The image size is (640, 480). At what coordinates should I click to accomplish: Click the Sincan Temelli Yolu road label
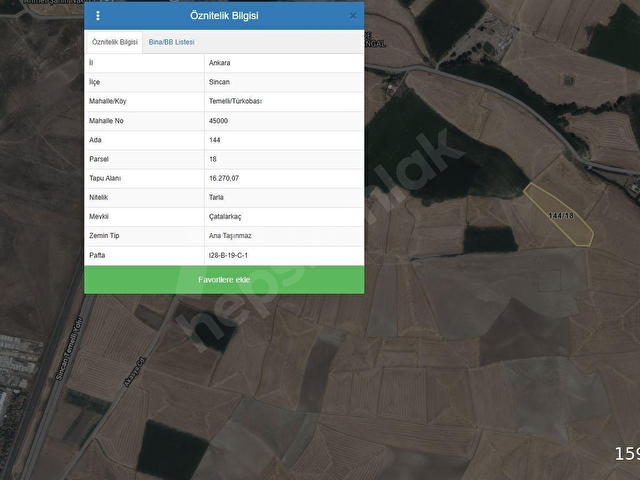pos(69,349)
